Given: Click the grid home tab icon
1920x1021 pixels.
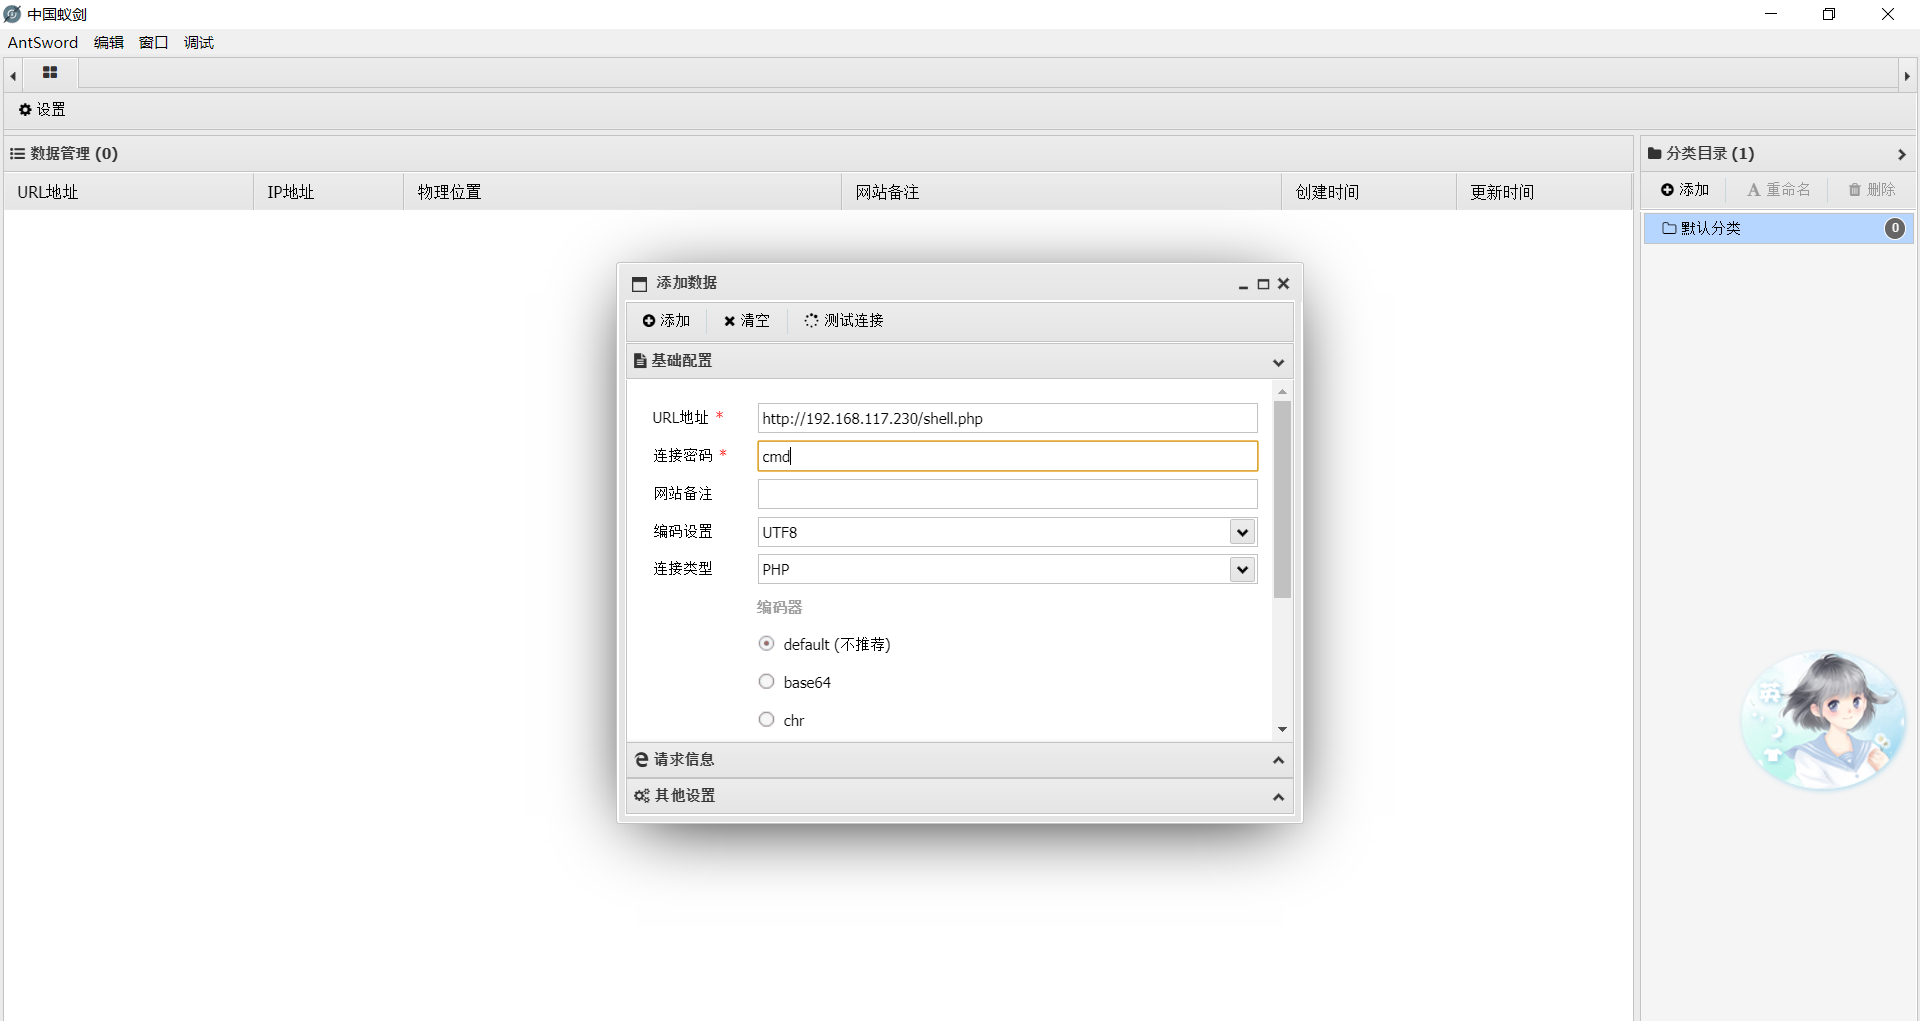Looking at the screenshot, I should [x=50, y=73].
